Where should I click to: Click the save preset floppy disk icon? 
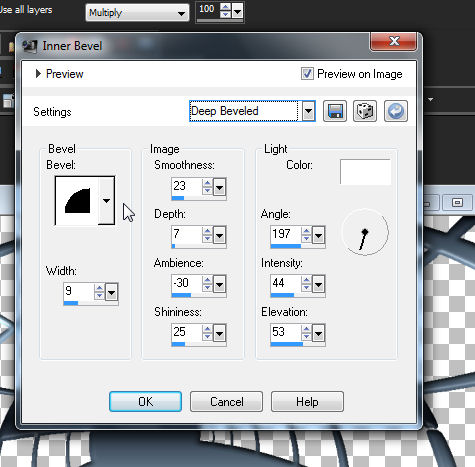click(x=335, y=111)
